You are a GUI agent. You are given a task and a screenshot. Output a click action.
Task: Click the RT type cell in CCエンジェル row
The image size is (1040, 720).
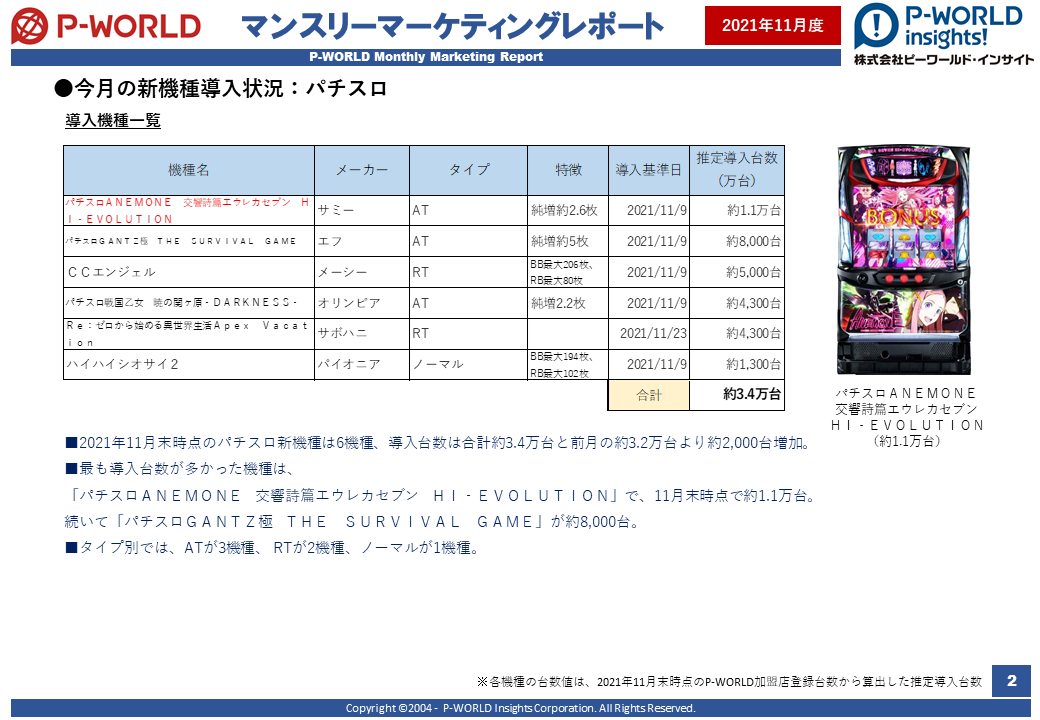click(469, 272)
